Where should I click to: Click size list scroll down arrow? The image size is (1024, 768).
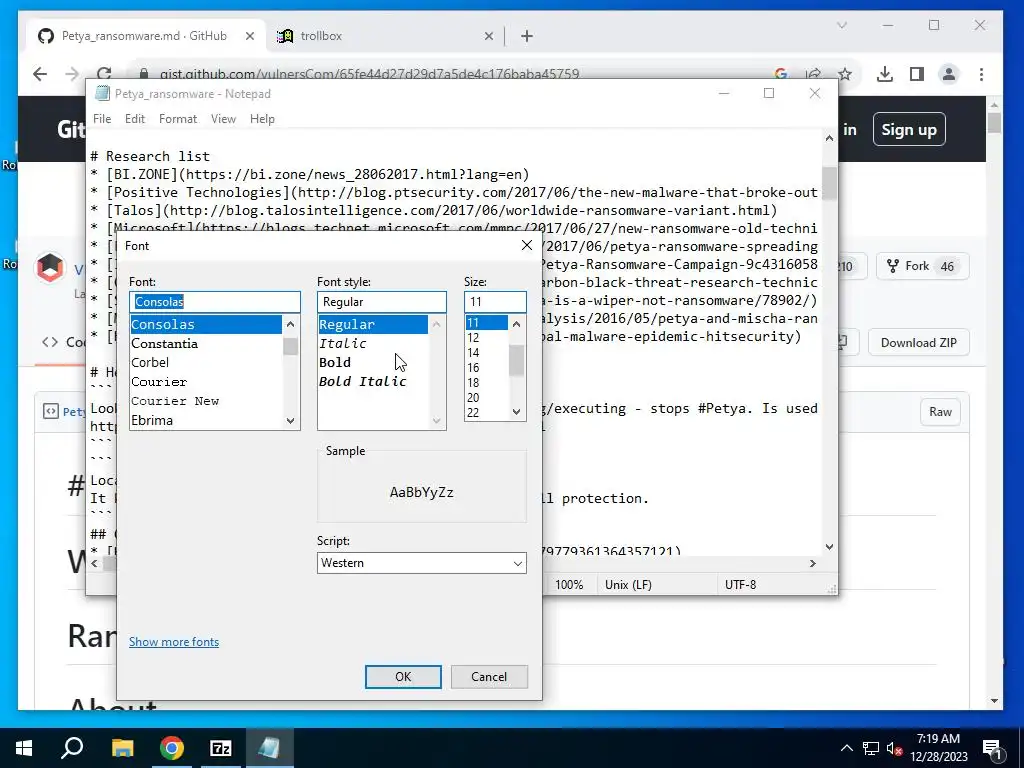click(x=517, y=412)
